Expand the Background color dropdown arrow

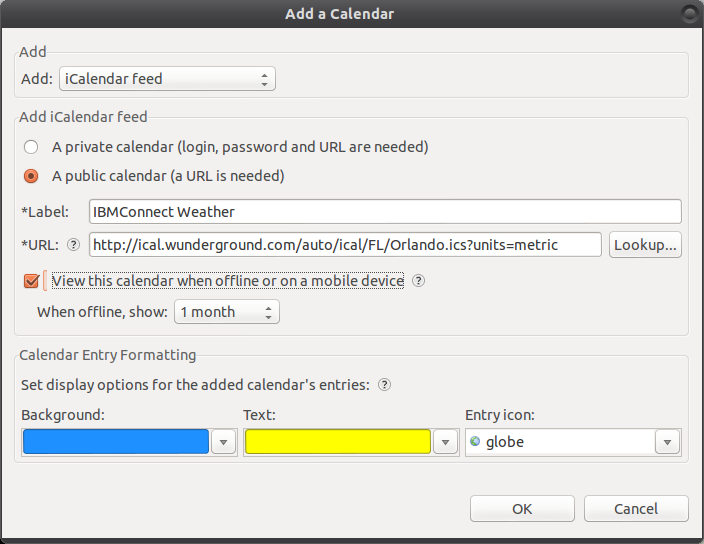coord(224,442)
